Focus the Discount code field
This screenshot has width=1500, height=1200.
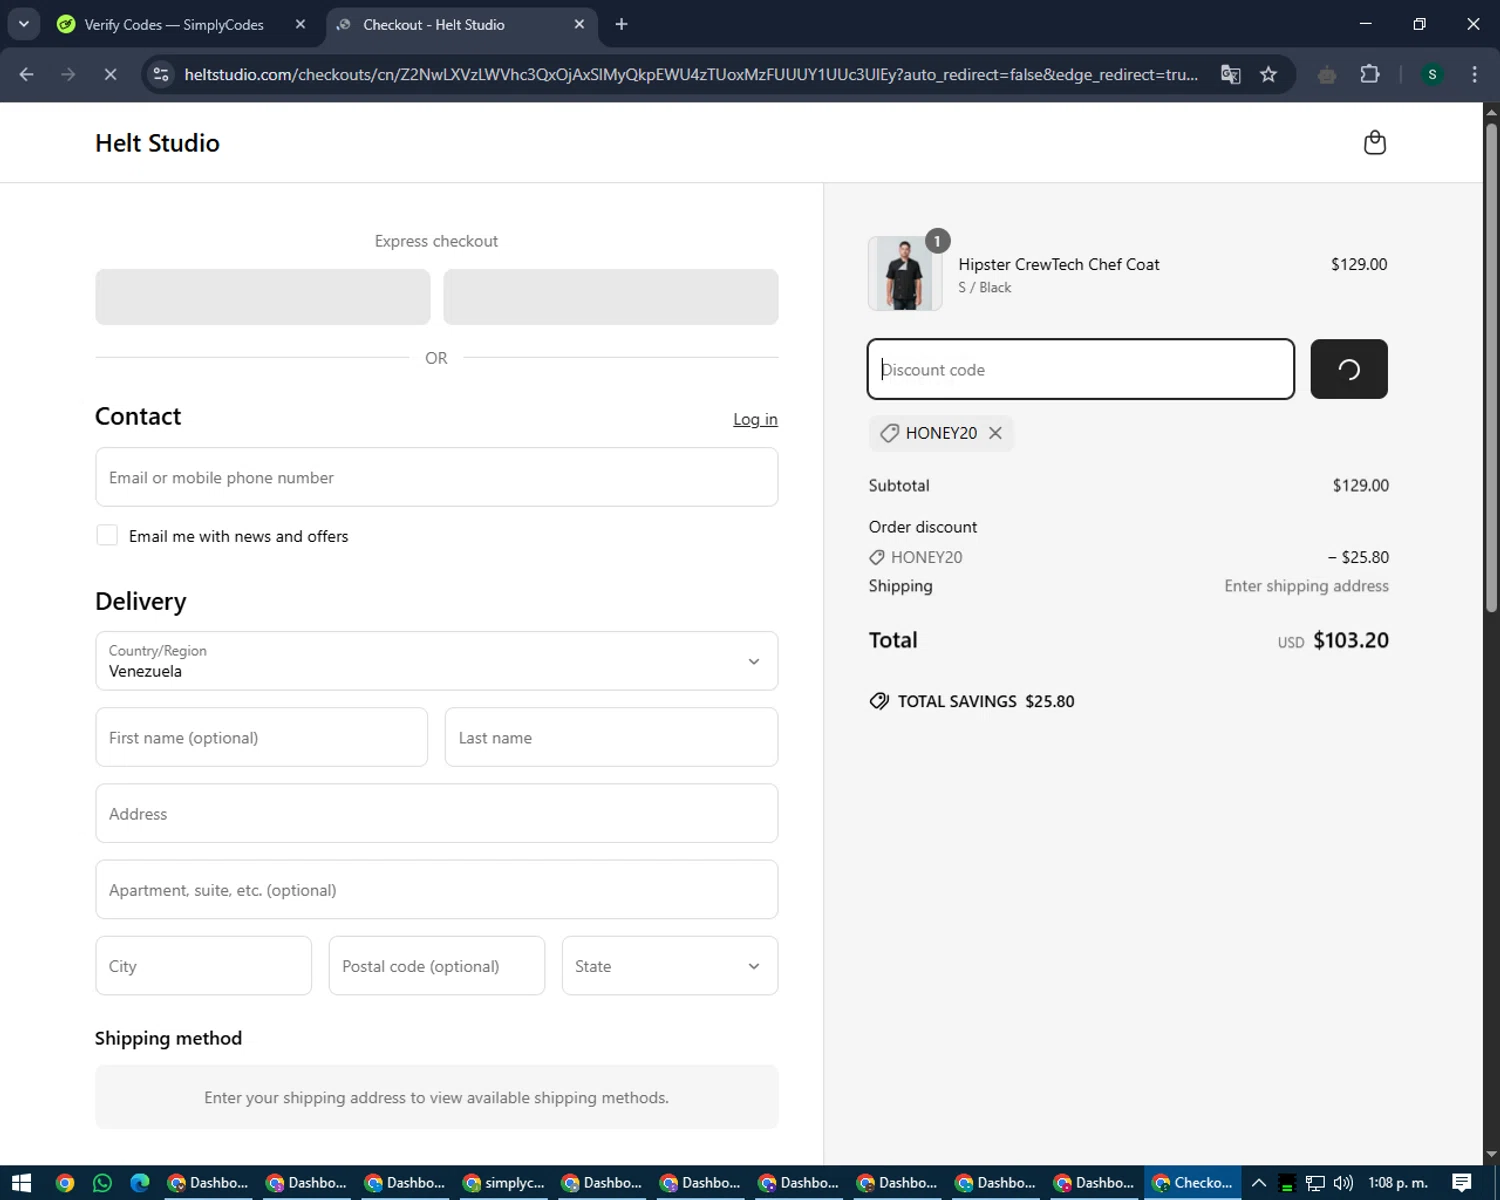coord(1081,369)
